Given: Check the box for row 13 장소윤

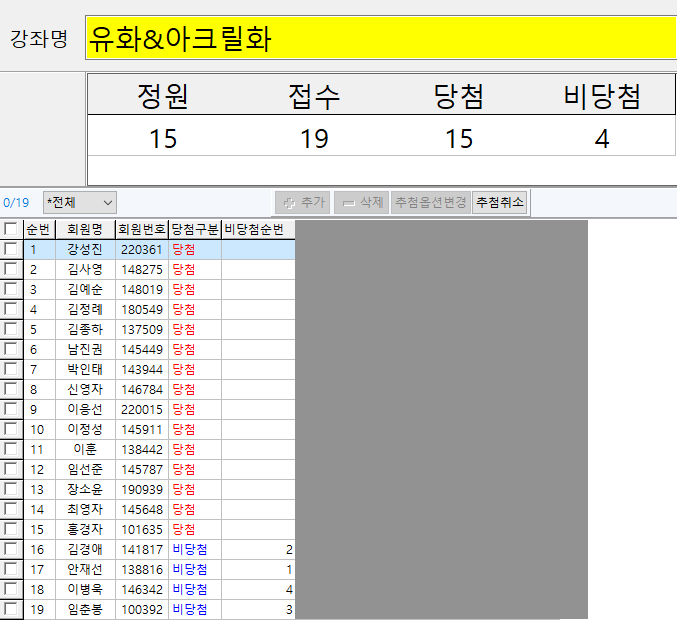Looking at the screenshot, I should tap(10, 489).
